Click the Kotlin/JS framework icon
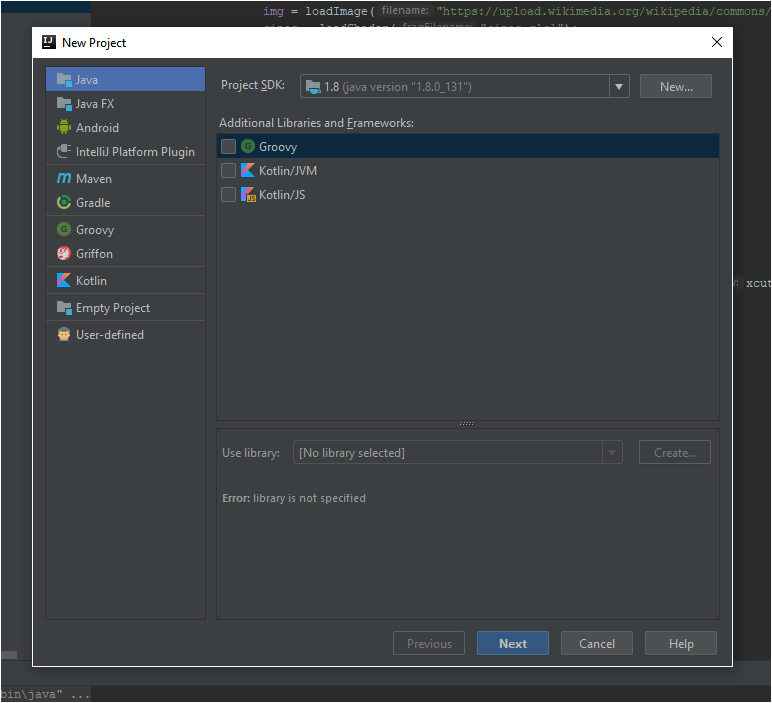Viewport: 772px width, 703px height. pos(248,194)
